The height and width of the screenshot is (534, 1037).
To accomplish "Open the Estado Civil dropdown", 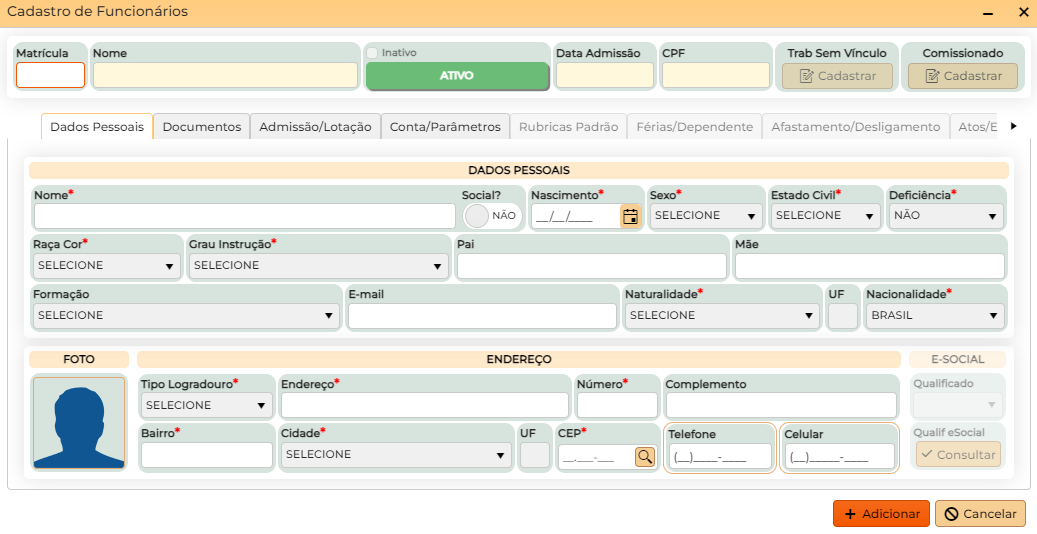I will pos(826,216).
